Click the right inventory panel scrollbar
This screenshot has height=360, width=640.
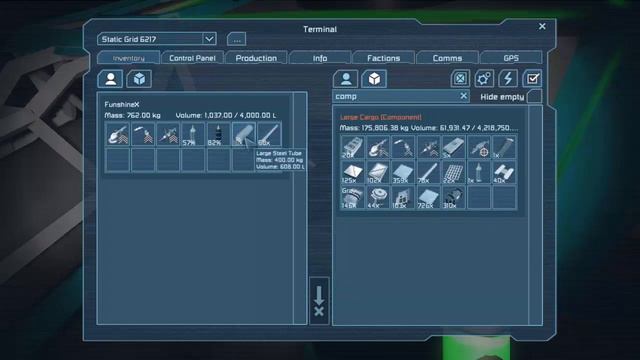pos(535,215)
